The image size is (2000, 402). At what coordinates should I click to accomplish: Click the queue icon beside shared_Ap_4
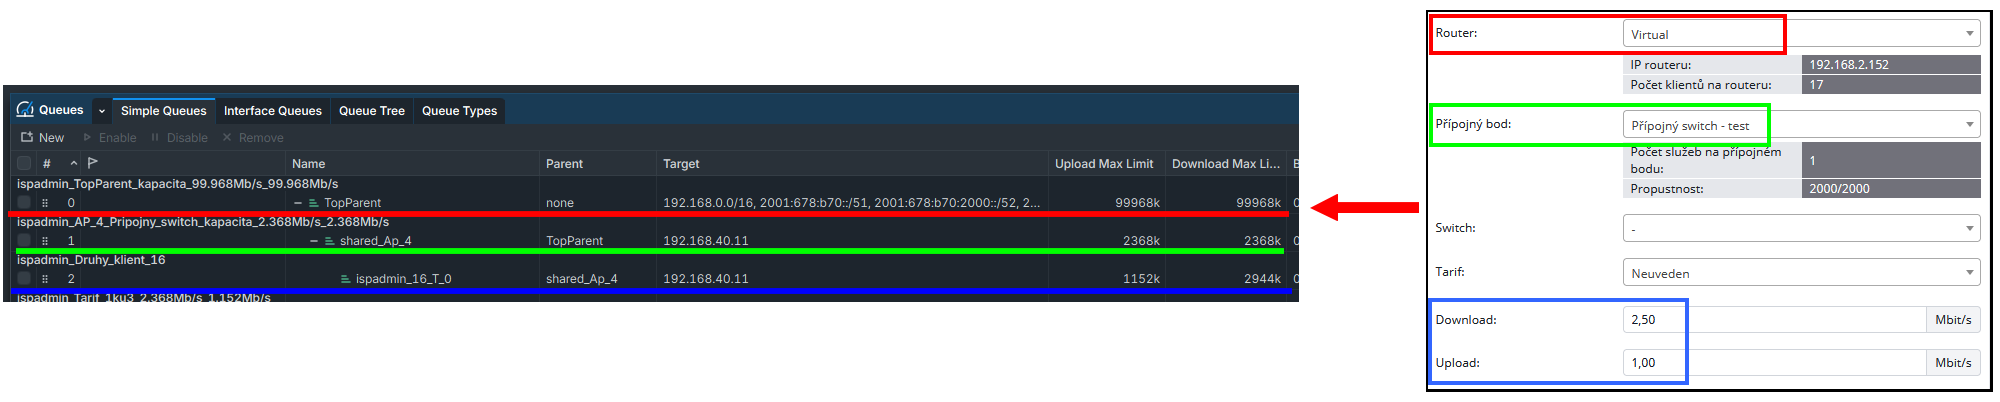[x=329, y=241]
